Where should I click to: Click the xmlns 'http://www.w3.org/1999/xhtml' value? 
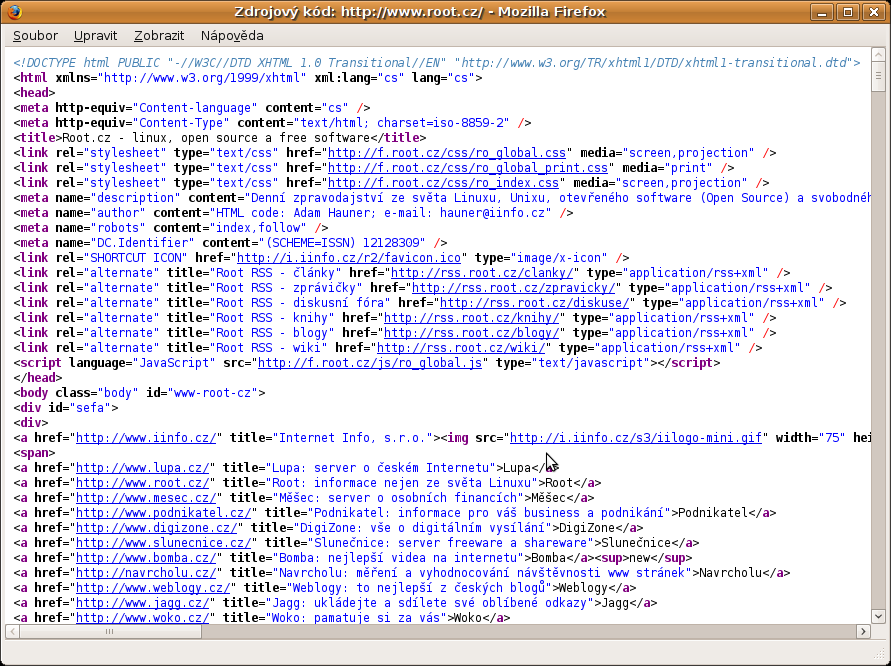[202, 77]
